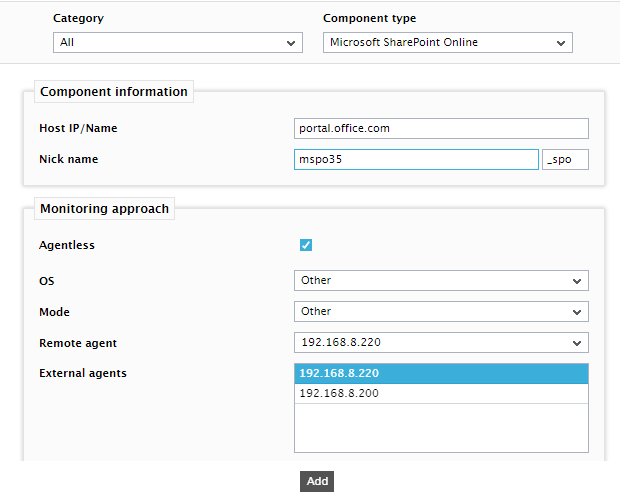
Task: Open the Category dropdown
Action: coord(178,42)
